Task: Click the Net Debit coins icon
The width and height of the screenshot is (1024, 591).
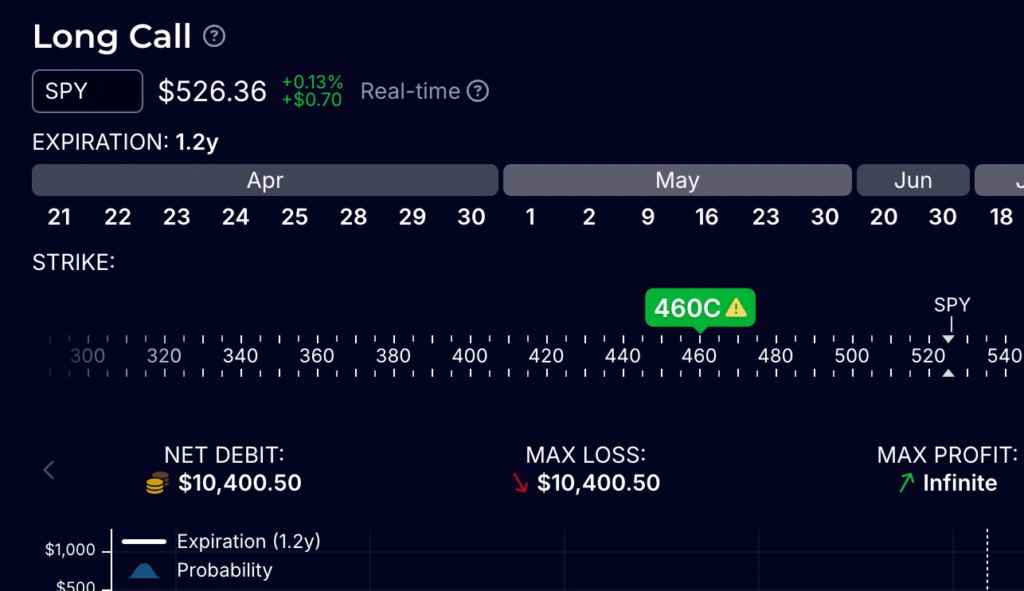Action: click(157, 483)
